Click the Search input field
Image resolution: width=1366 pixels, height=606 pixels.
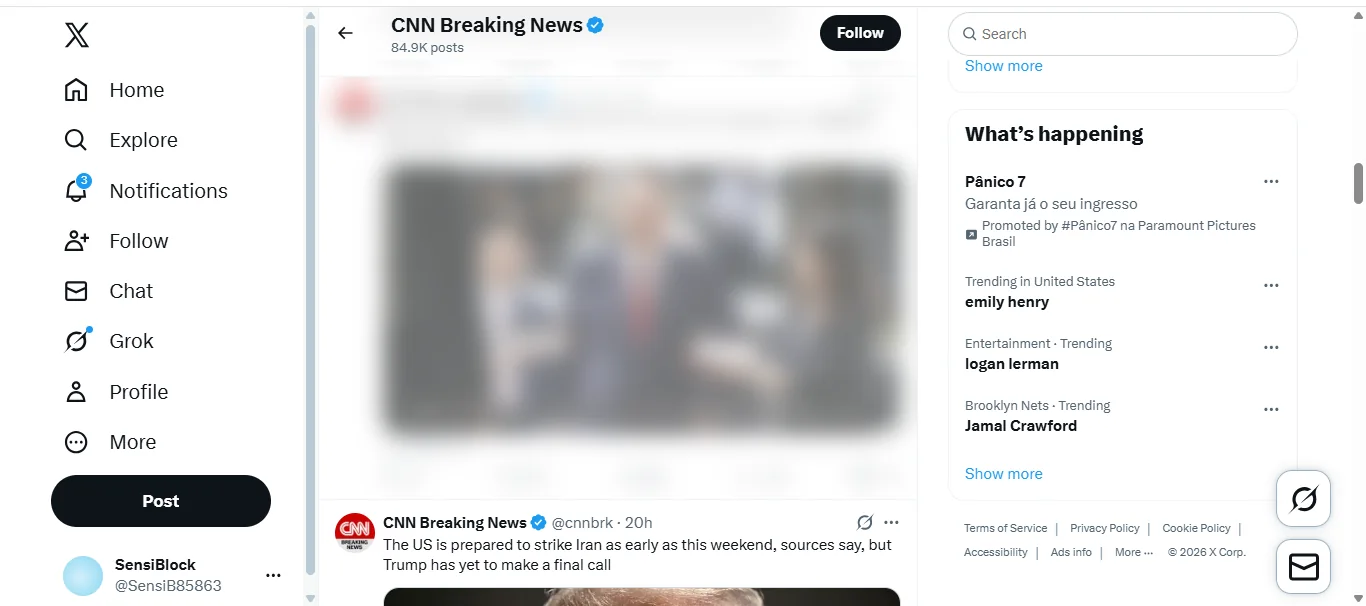1130,34
